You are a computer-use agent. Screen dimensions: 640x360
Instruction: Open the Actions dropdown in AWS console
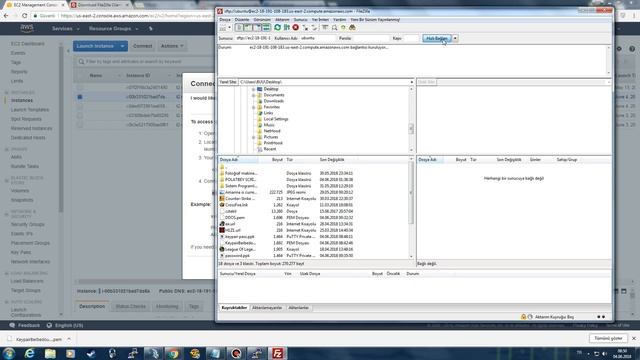(172, 46)
